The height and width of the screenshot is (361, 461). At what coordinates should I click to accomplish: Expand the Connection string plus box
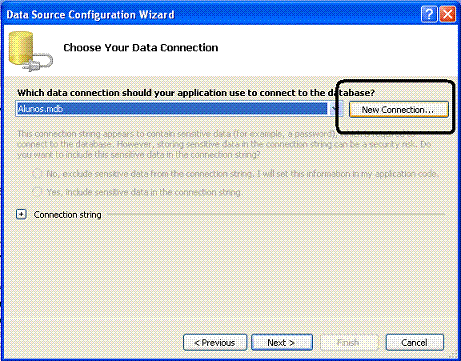point(21,214)
